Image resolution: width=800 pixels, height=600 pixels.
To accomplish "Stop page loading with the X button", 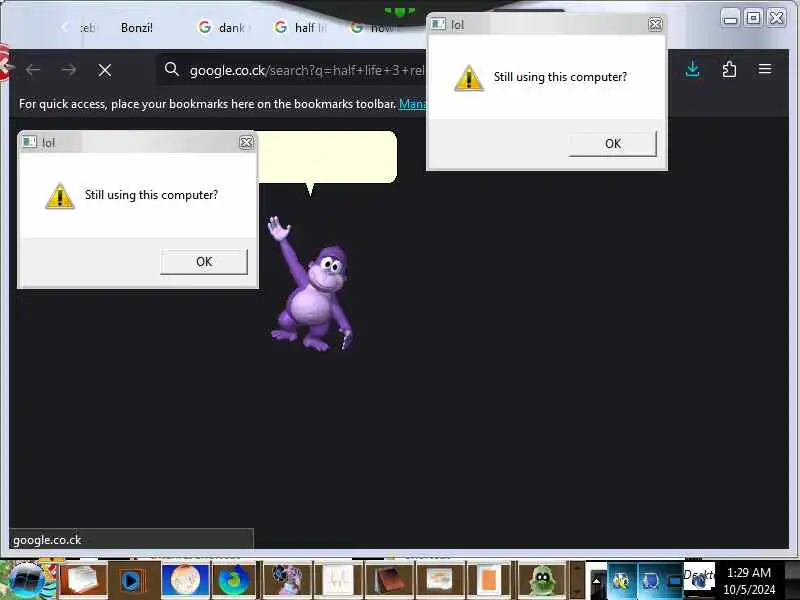I will pyautogui.click(x=105, y=70).
